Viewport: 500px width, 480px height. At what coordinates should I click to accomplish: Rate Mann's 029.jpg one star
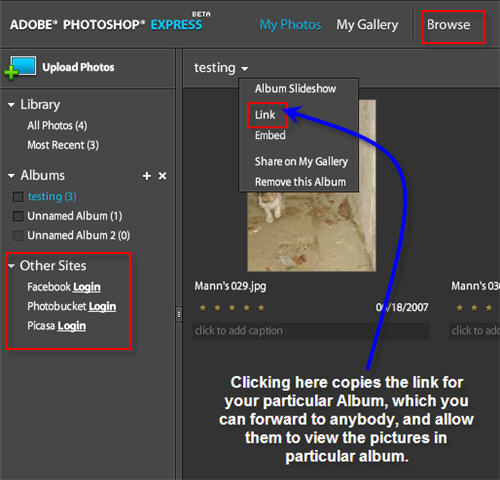pos(203,308)
